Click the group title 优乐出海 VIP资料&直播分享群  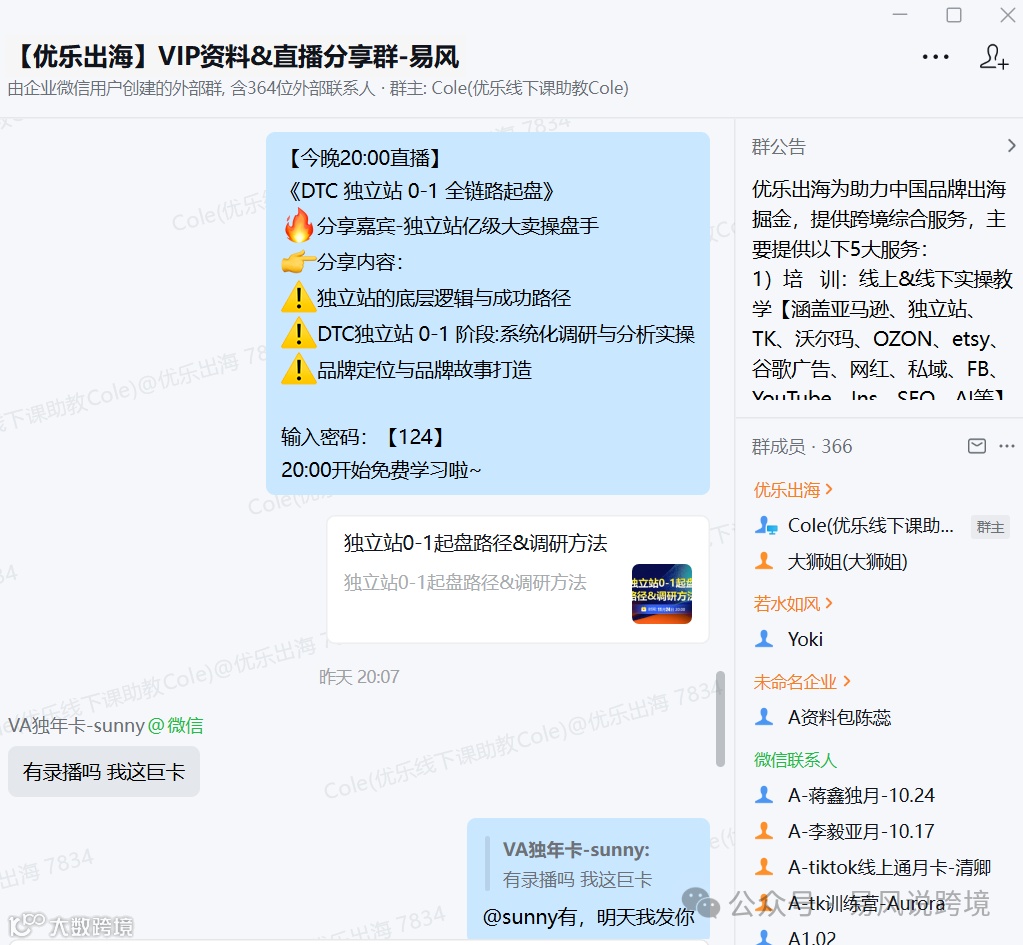tap(236, 56)
